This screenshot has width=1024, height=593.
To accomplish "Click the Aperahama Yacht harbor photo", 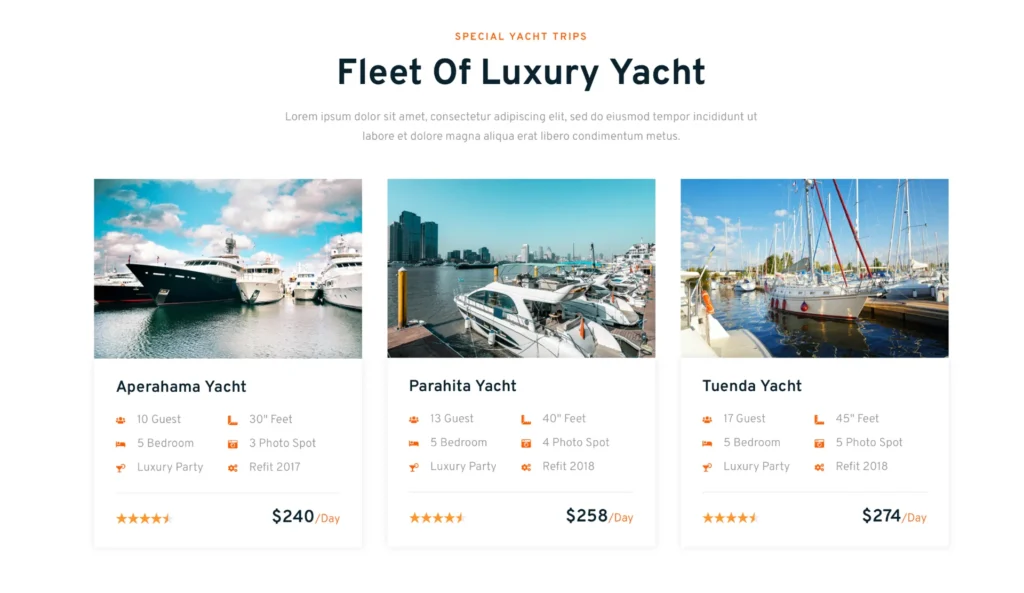I will (228, 268).
